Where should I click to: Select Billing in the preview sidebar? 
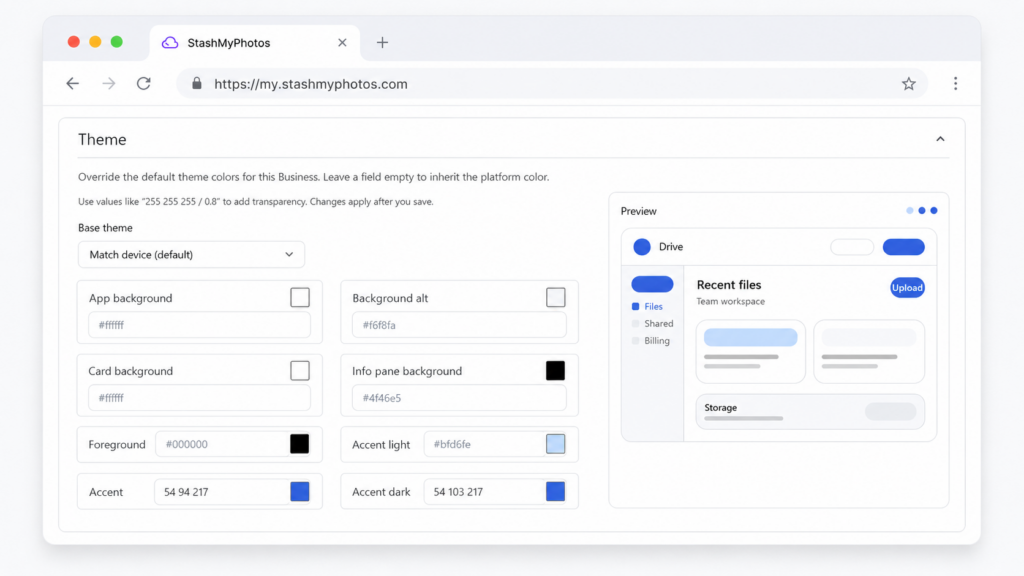click(x=650, y=341)
